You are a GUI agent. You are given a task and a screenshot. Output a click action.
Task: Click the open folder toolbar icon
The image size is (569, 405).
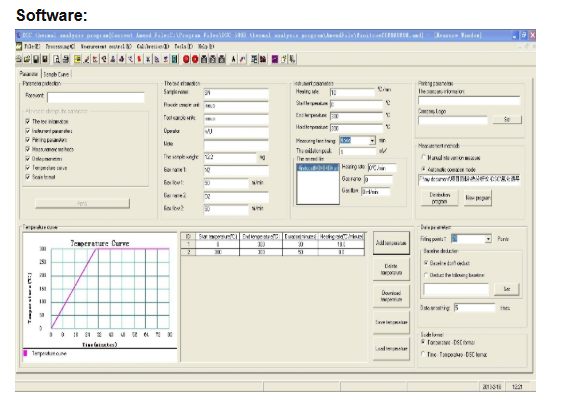(x=27, y=59)
